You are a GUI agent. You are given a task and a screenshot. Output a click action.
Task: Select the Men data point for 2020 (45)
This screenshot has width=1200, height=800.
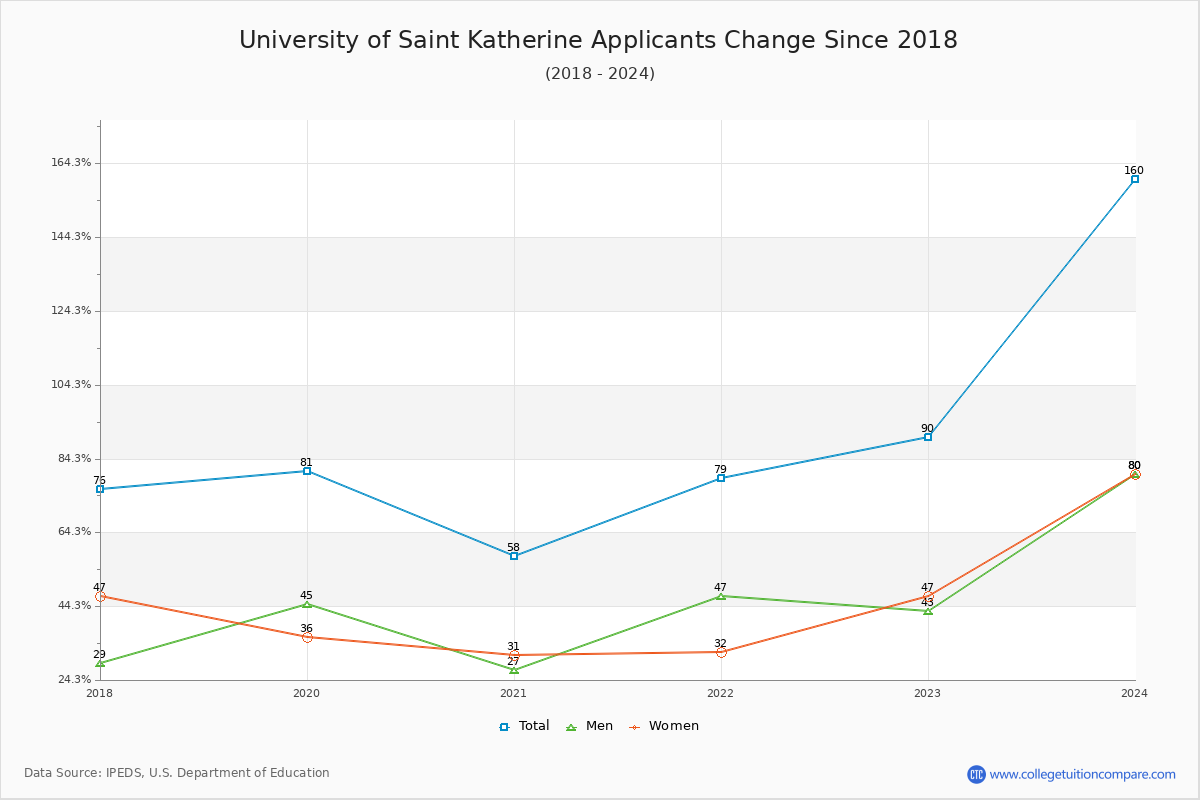click(307, 604)
